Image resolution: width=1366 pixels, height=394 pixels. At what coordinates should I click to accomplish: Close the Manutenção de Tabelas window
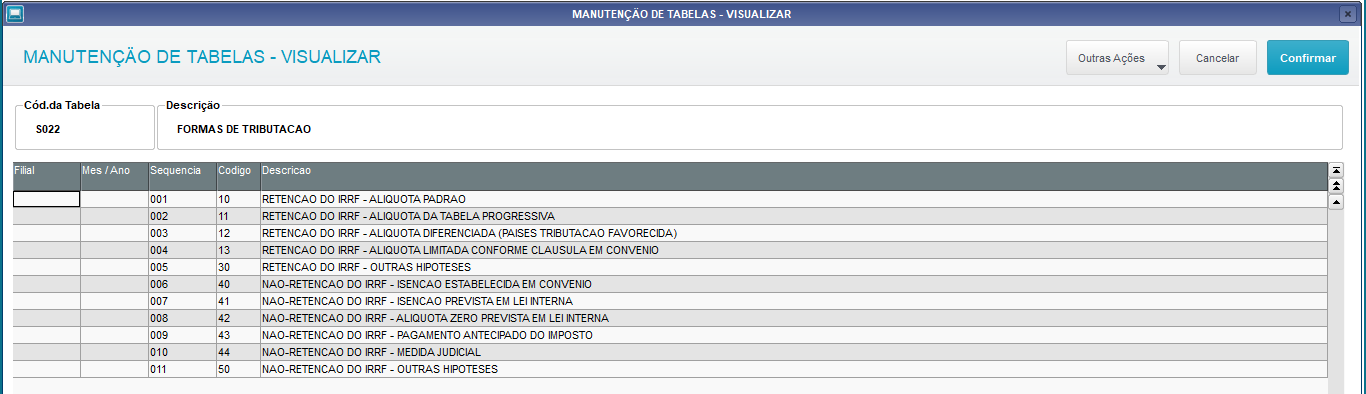(x=1347, y=14)
